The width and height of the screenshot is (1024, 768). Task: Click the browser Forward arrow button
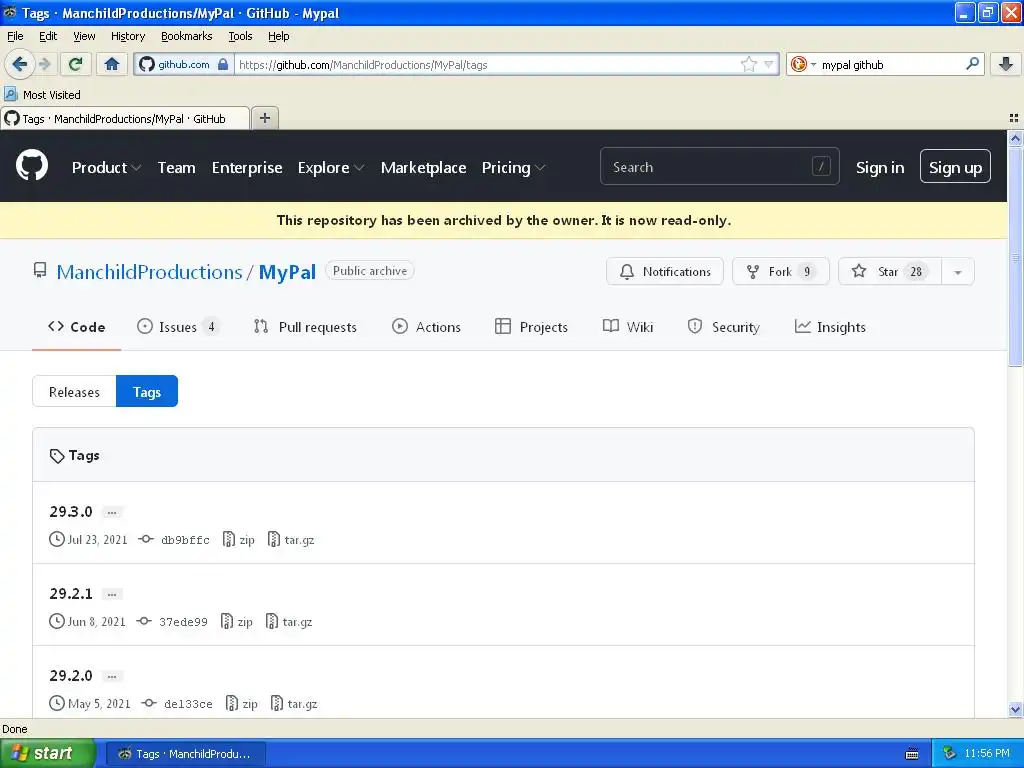coord(44,64)
